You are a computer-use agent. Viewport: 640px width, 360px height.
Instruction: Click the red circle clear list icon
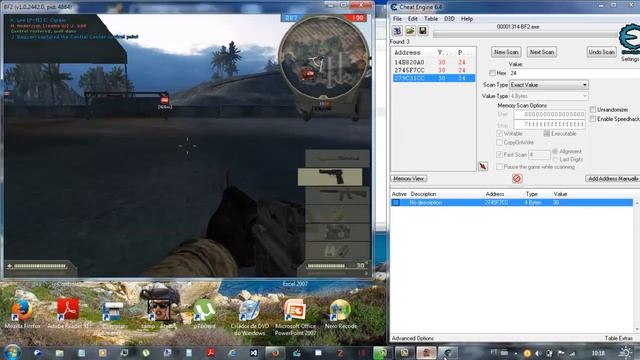point(517,178)
